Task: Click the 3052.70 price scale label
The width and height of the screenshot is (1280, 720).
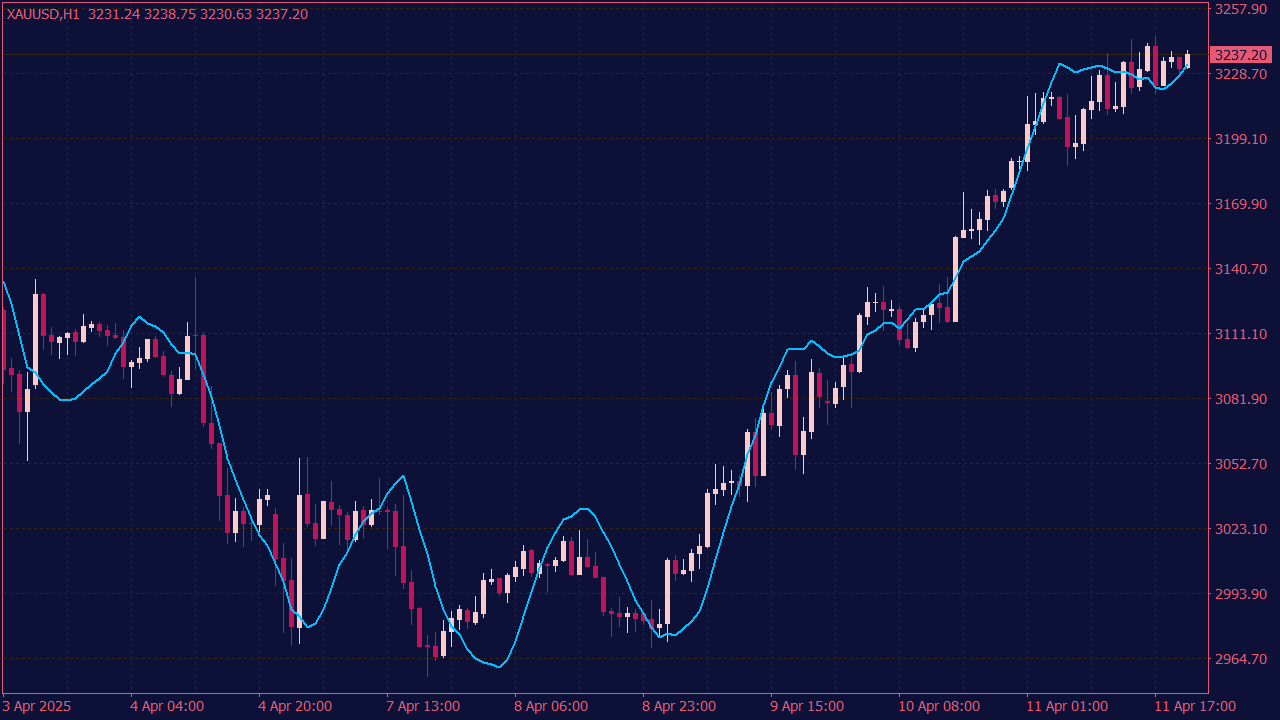Action: [1241, 464]
